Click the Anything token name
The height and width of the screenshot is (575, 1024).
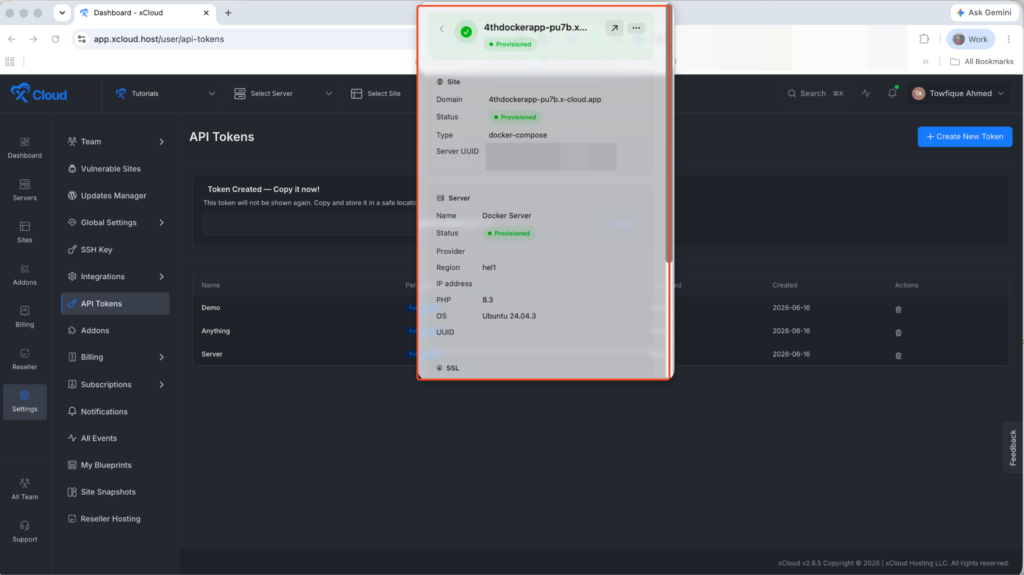tap(216, 331)
